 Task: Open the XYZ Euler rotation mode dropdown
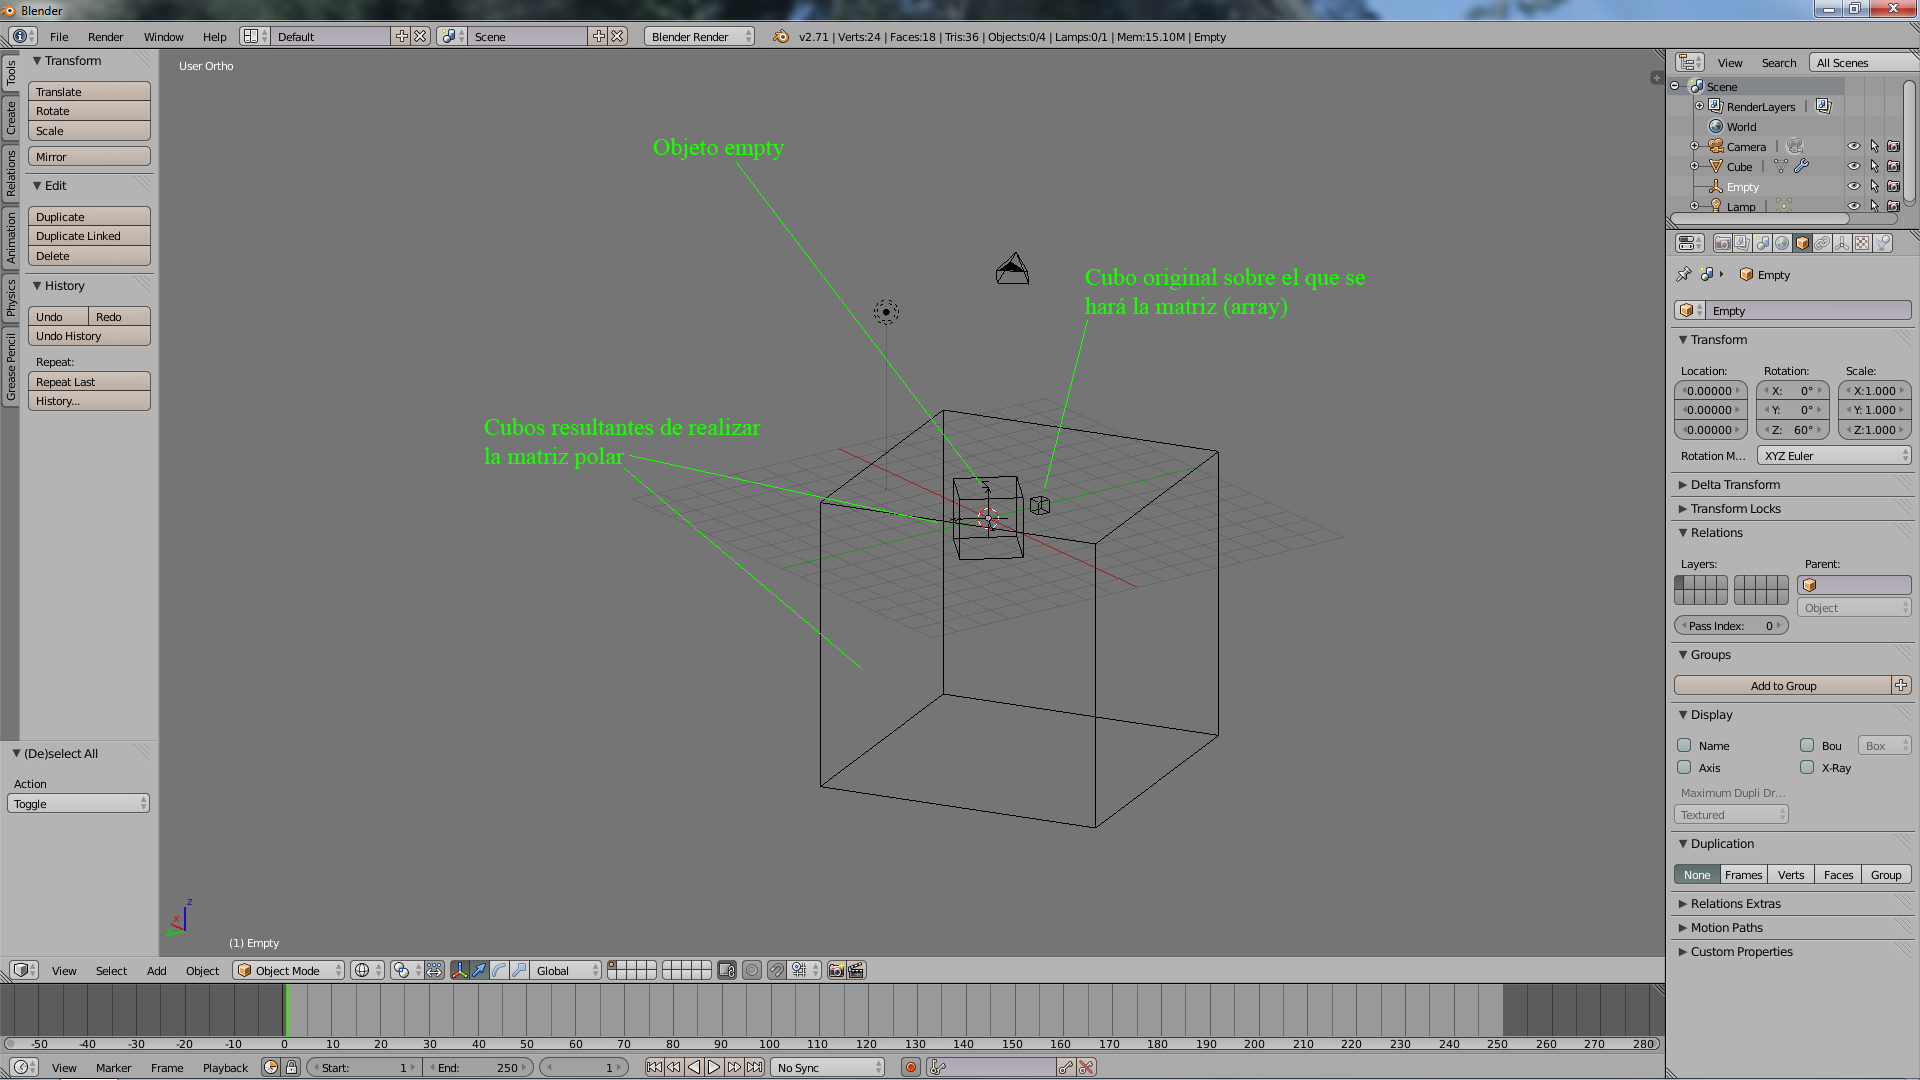tap(1835, 455)
